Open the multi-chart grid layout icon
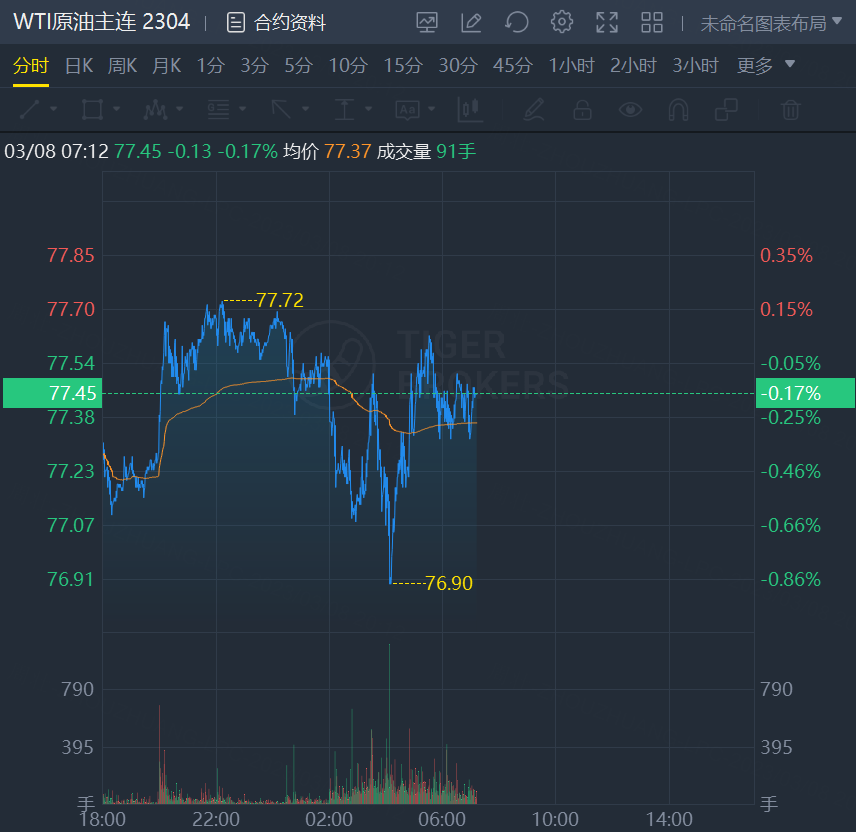 652,22
